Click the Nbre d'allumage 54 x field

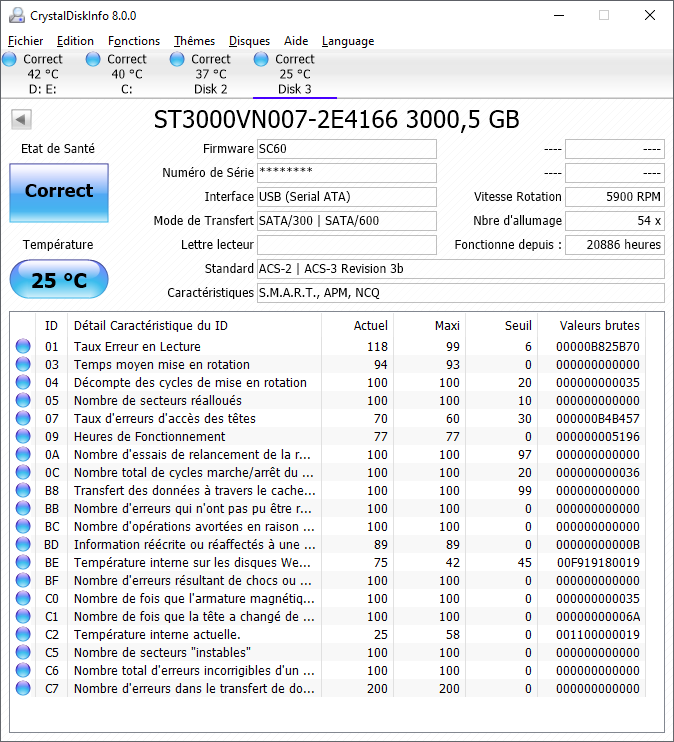coord(615,221)
